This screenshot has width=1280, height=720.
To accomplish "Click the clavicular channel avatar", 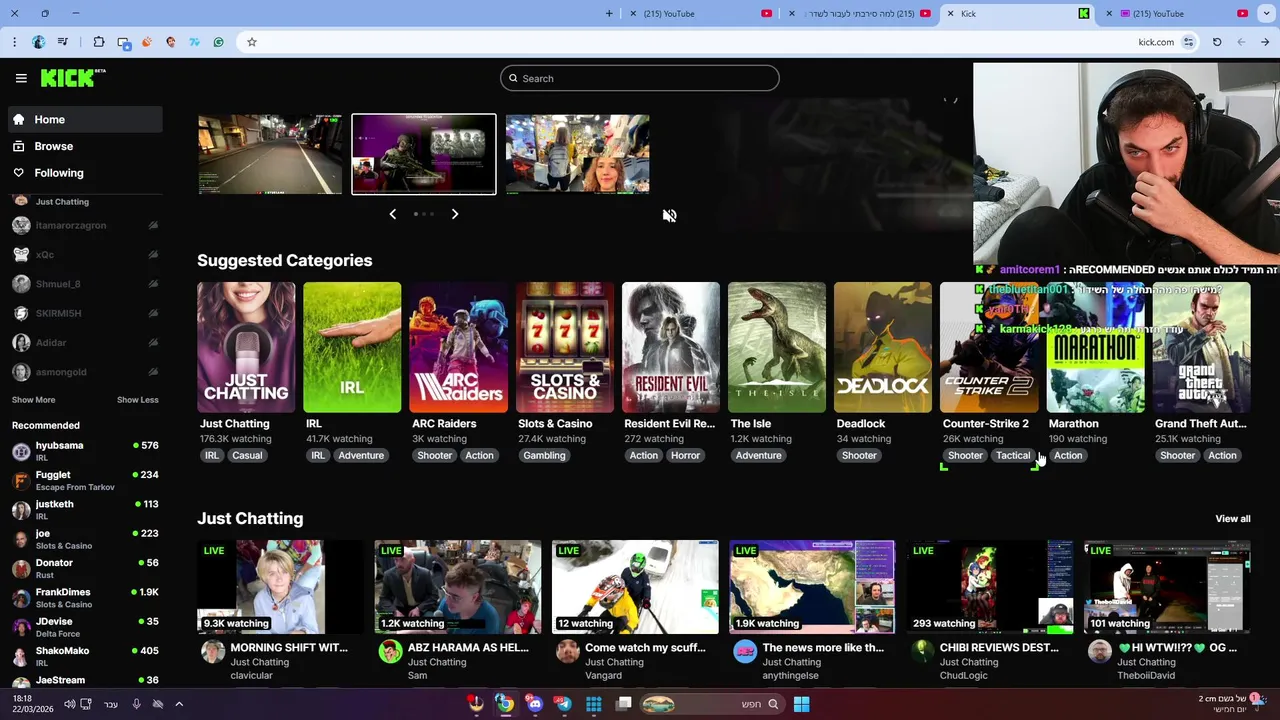I will click(212, 652).
